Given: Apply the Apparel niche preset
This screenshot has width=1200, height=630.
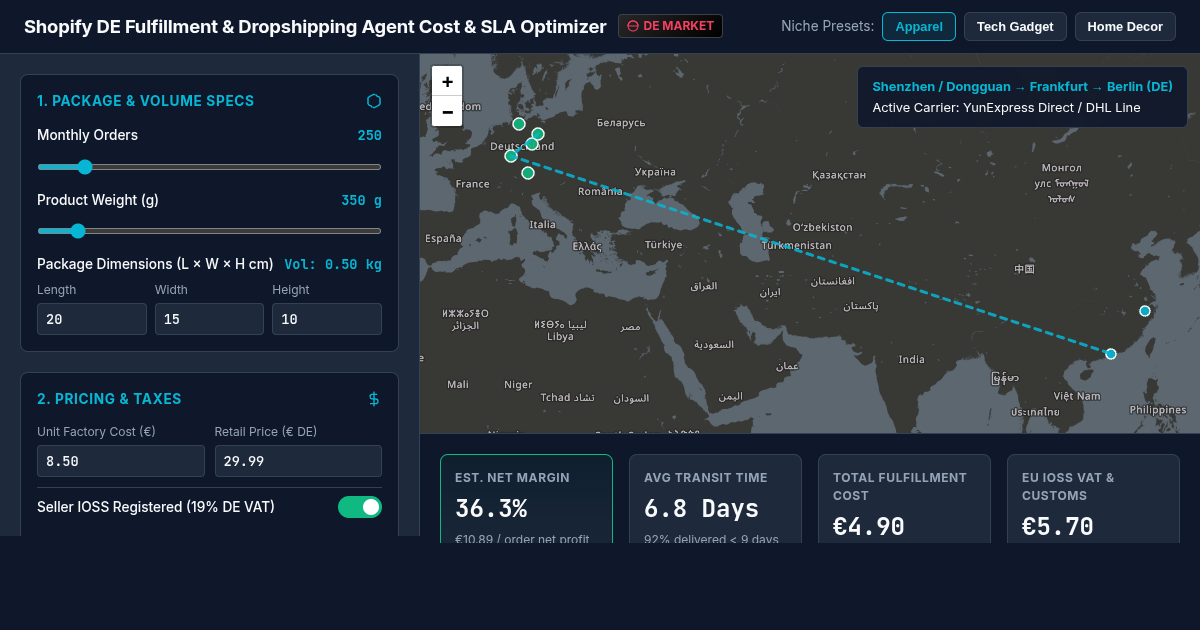Looking at the screenshot, I should 919,26.
